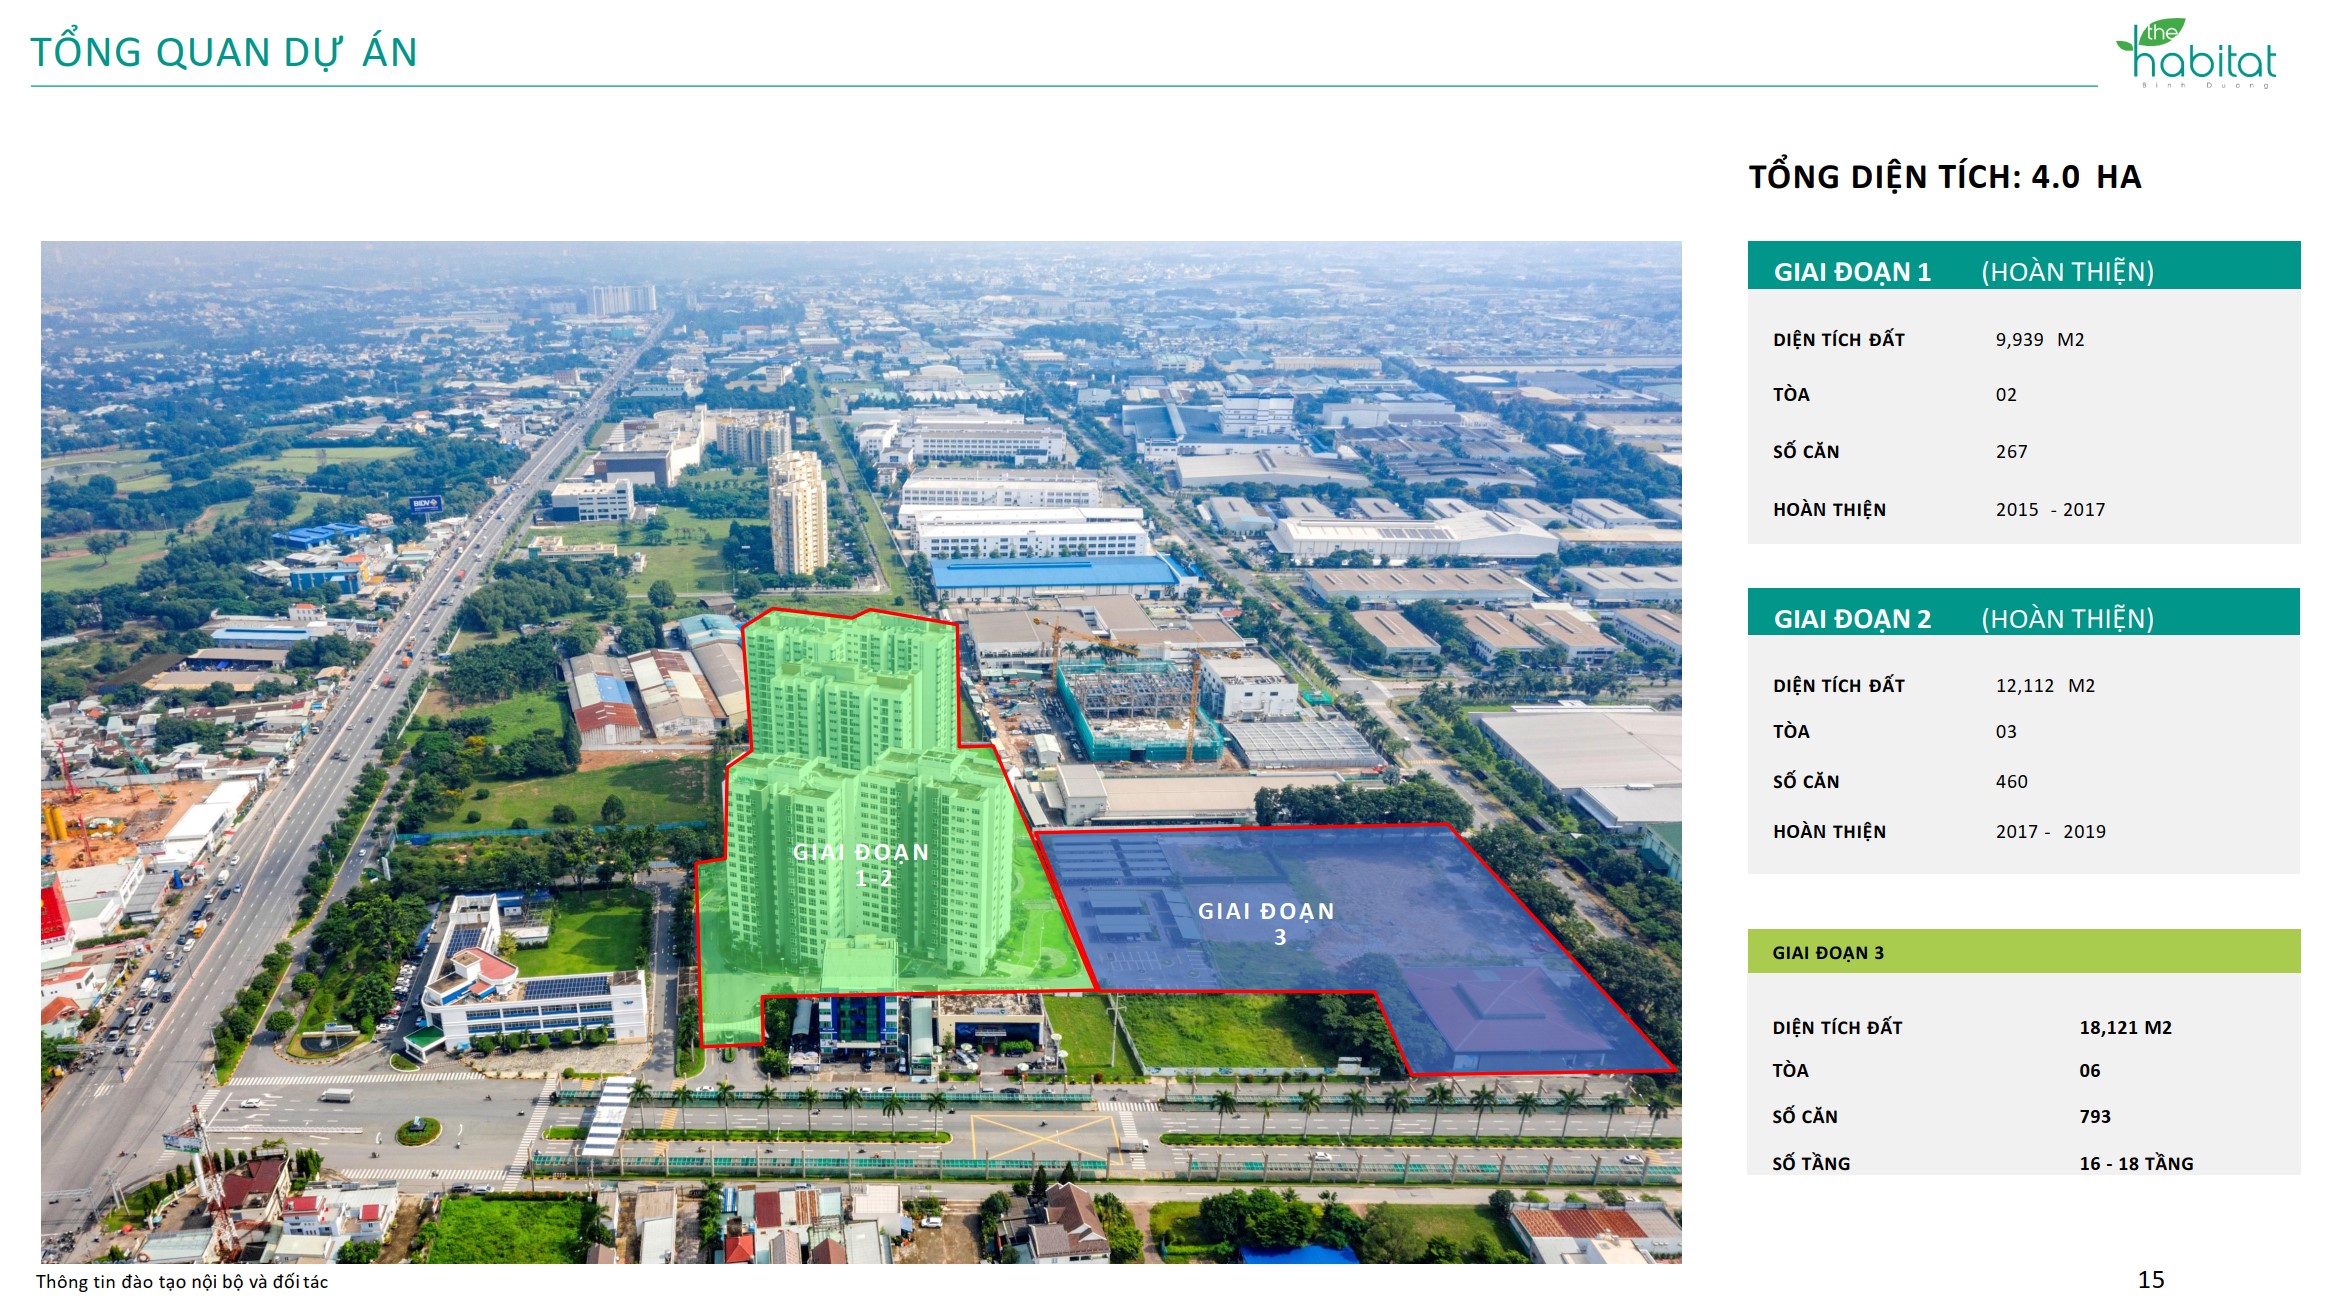Screen dimensions: 2329x1311
Task: Click the 793 units value
Action: tap(2094, 1117)
